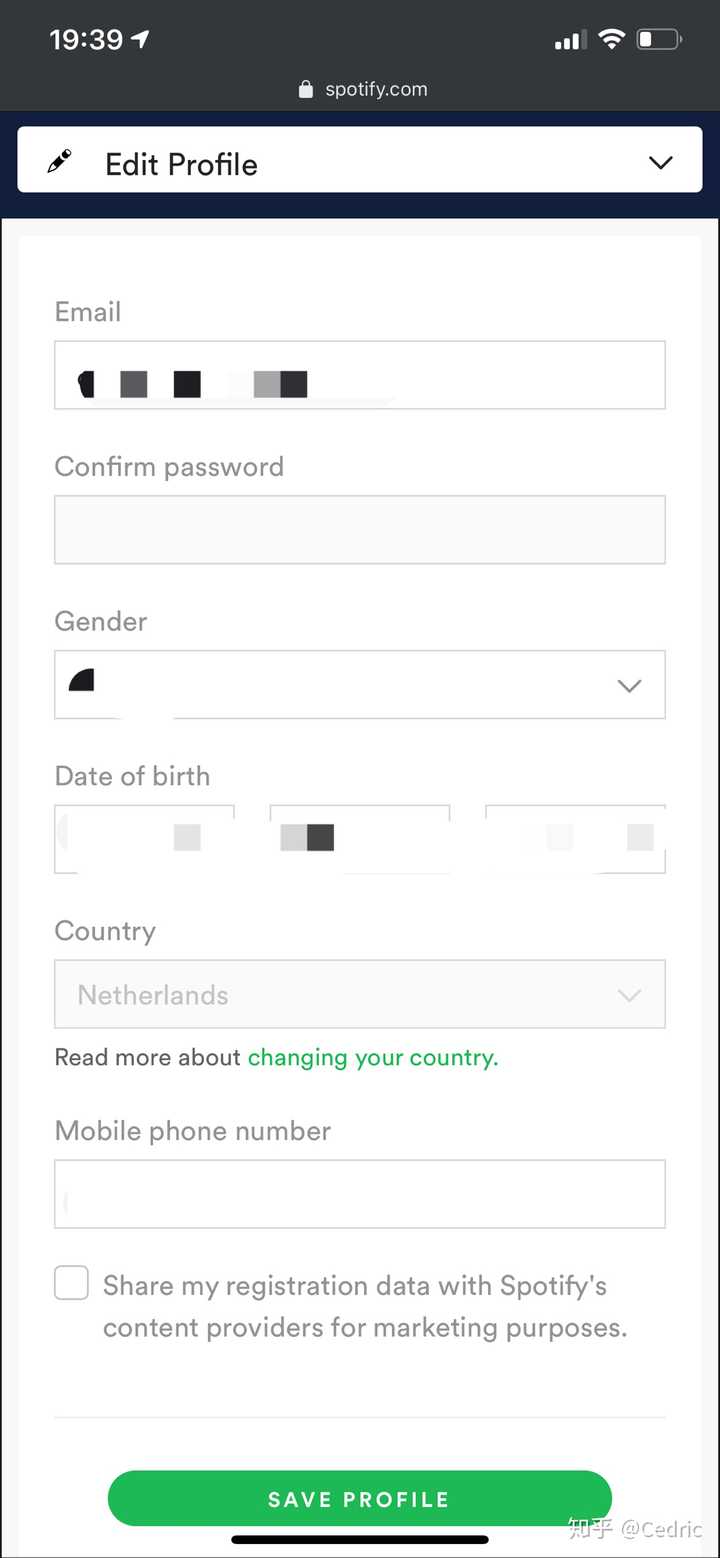Open the Gender dropdown
This screenshot has width=720, height=1558.
coord(360,685)
